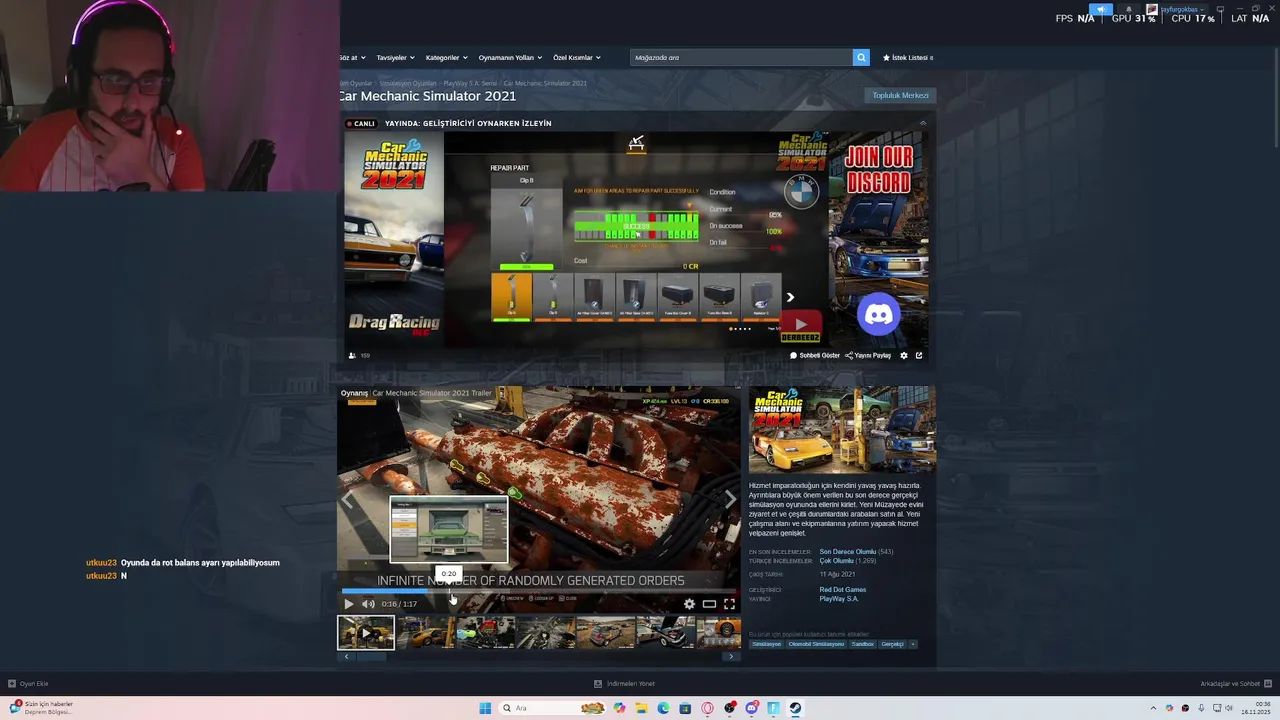
Task: Click the broadcast viewer count icon
Action: (x=352, y=355)
